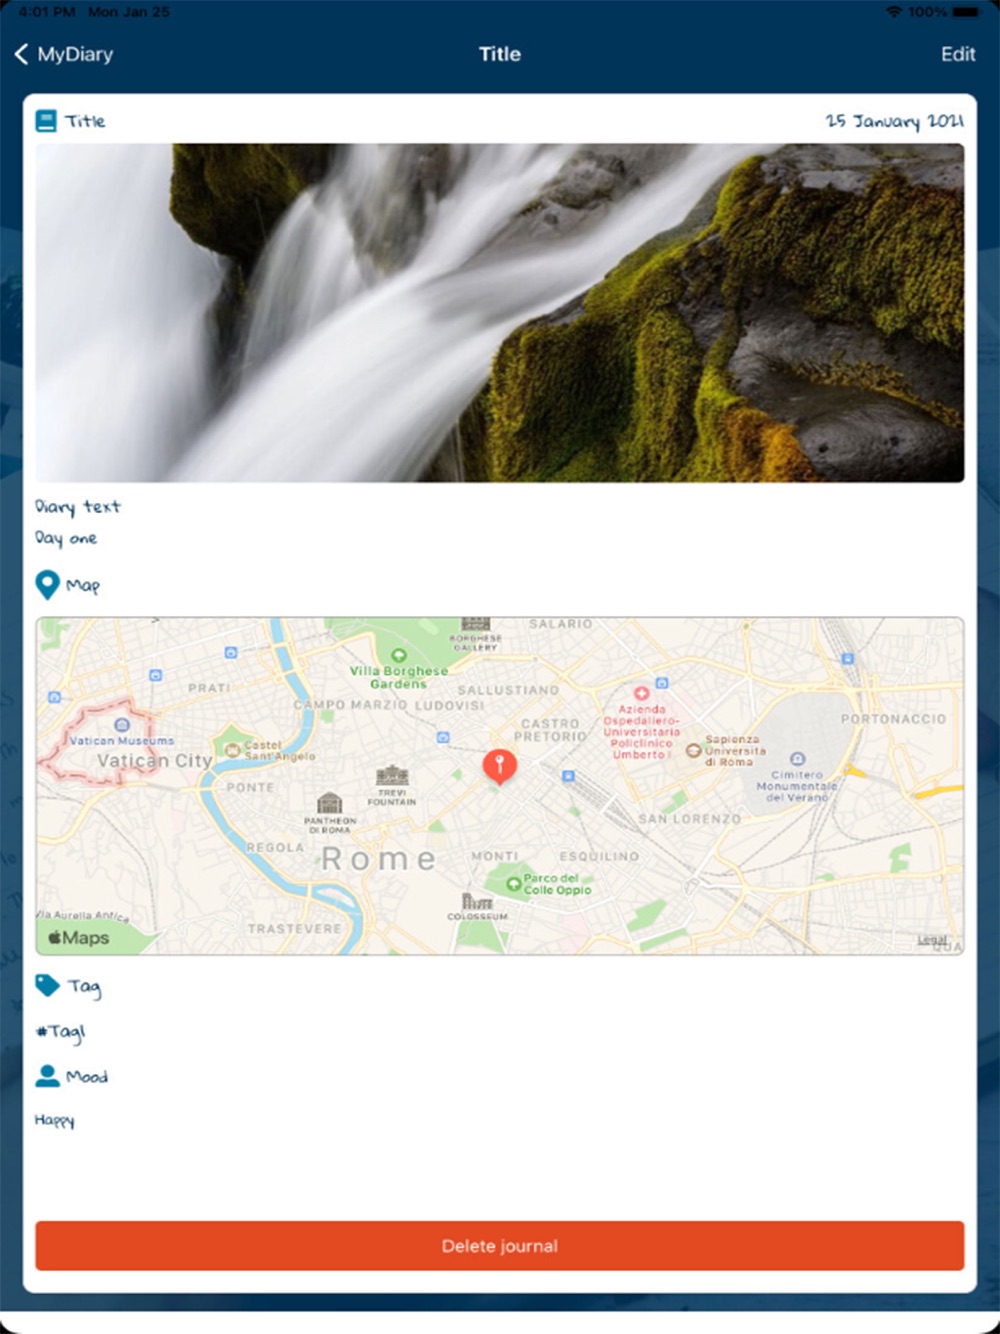Click the battery status icon
Viewport: 1000px width, 1334px height.
[x=967, y=12]
